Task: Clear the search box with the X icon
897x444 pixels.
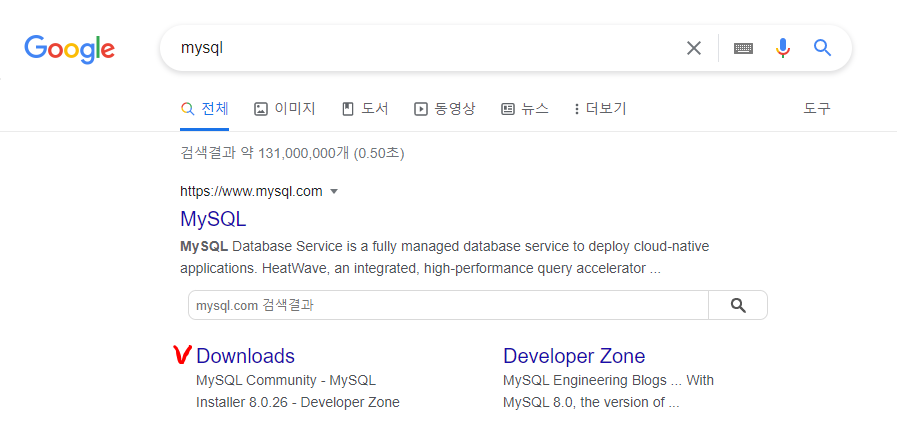Action: [693, 48]
